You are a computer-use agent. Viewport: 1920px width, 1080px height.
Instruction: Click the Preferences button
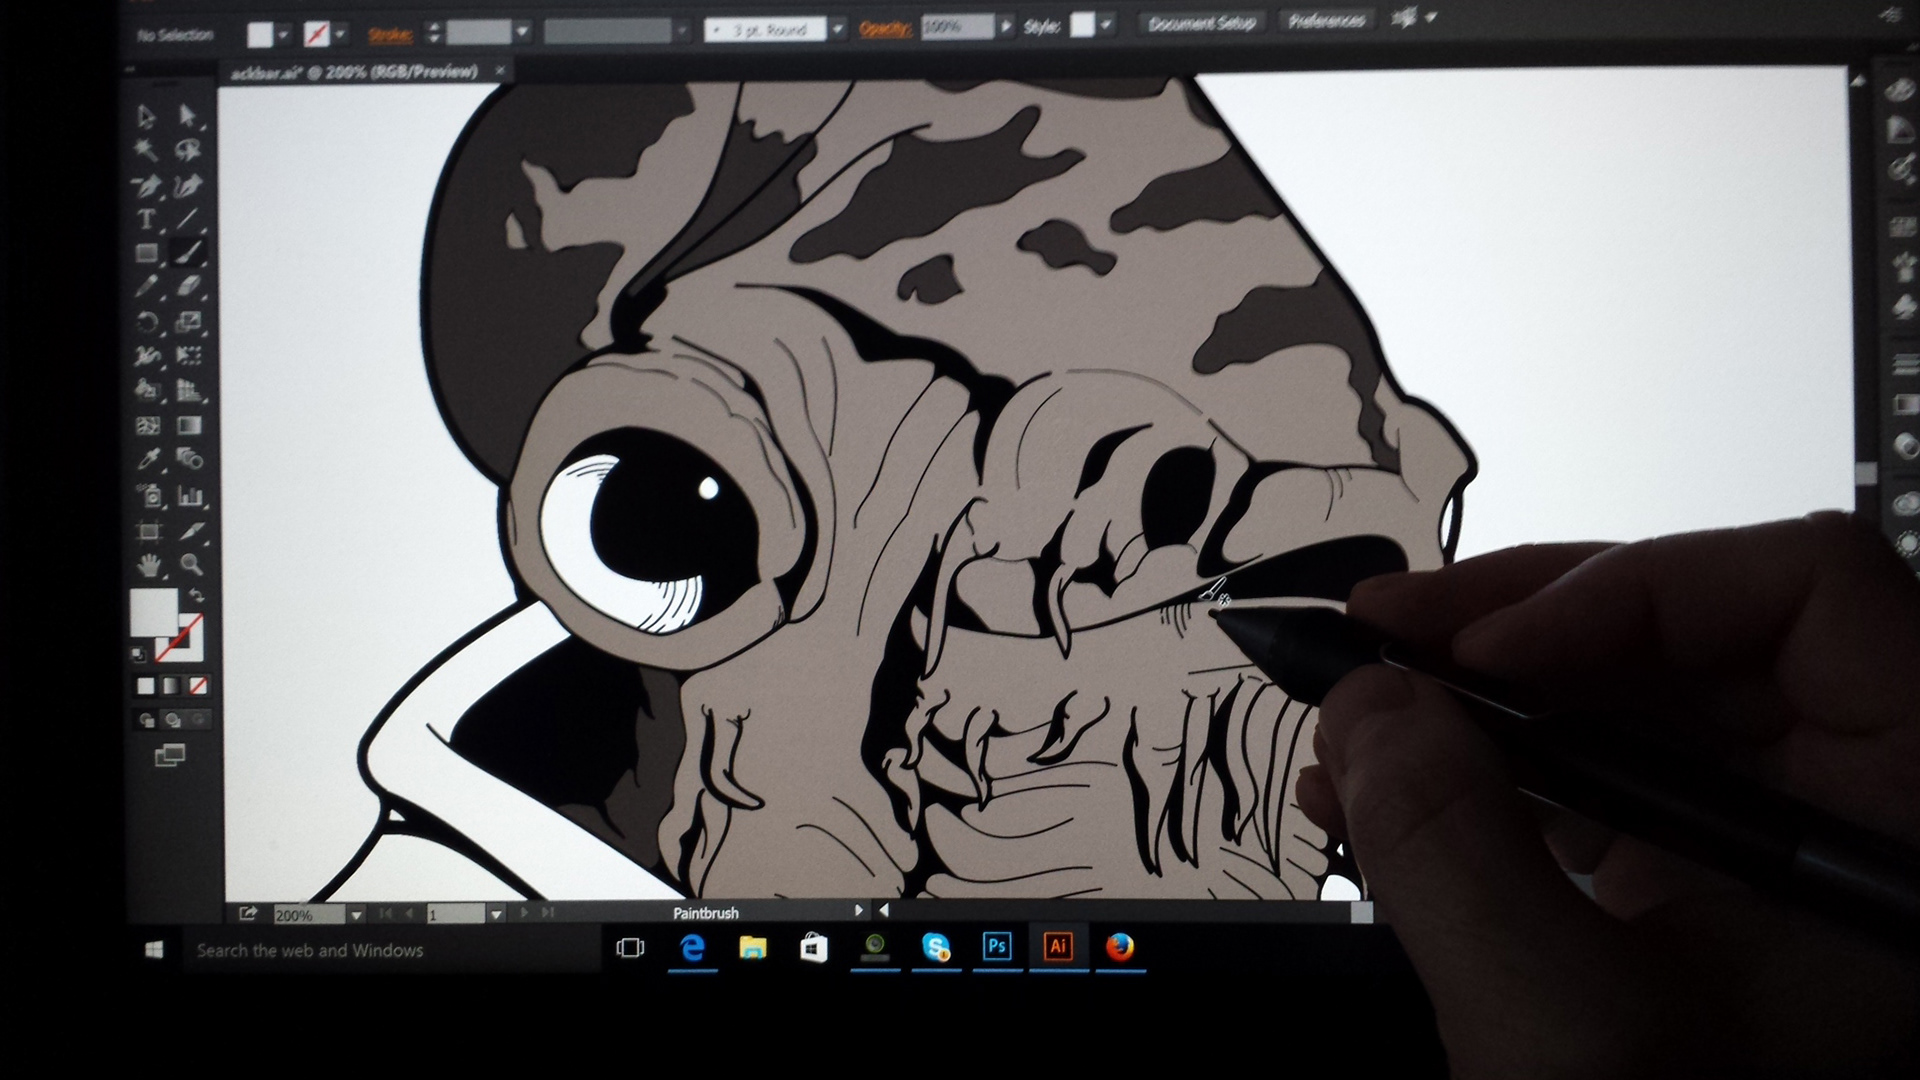[1326, 21]
